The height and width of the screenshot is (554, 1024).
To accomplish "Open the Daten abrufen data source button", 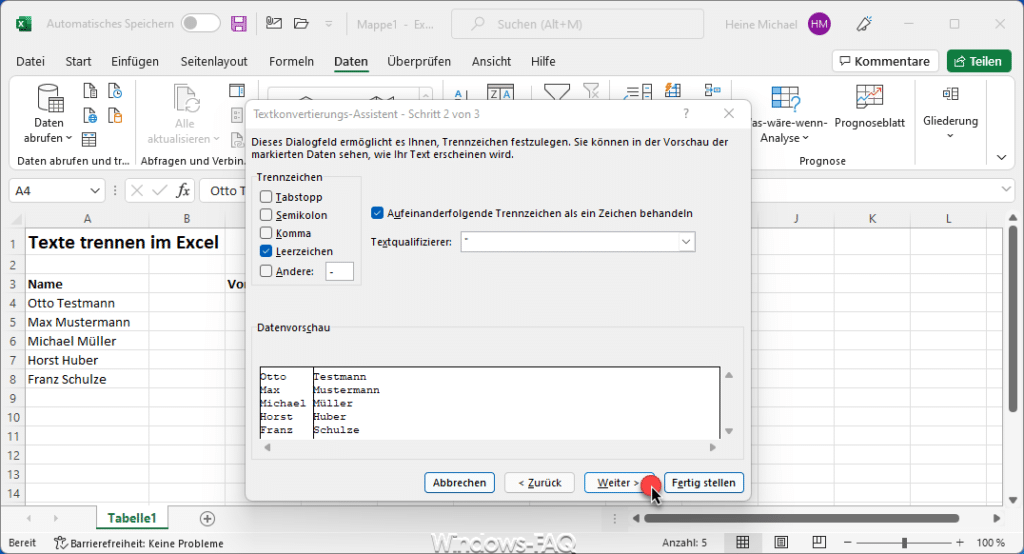I will [49, 114].
